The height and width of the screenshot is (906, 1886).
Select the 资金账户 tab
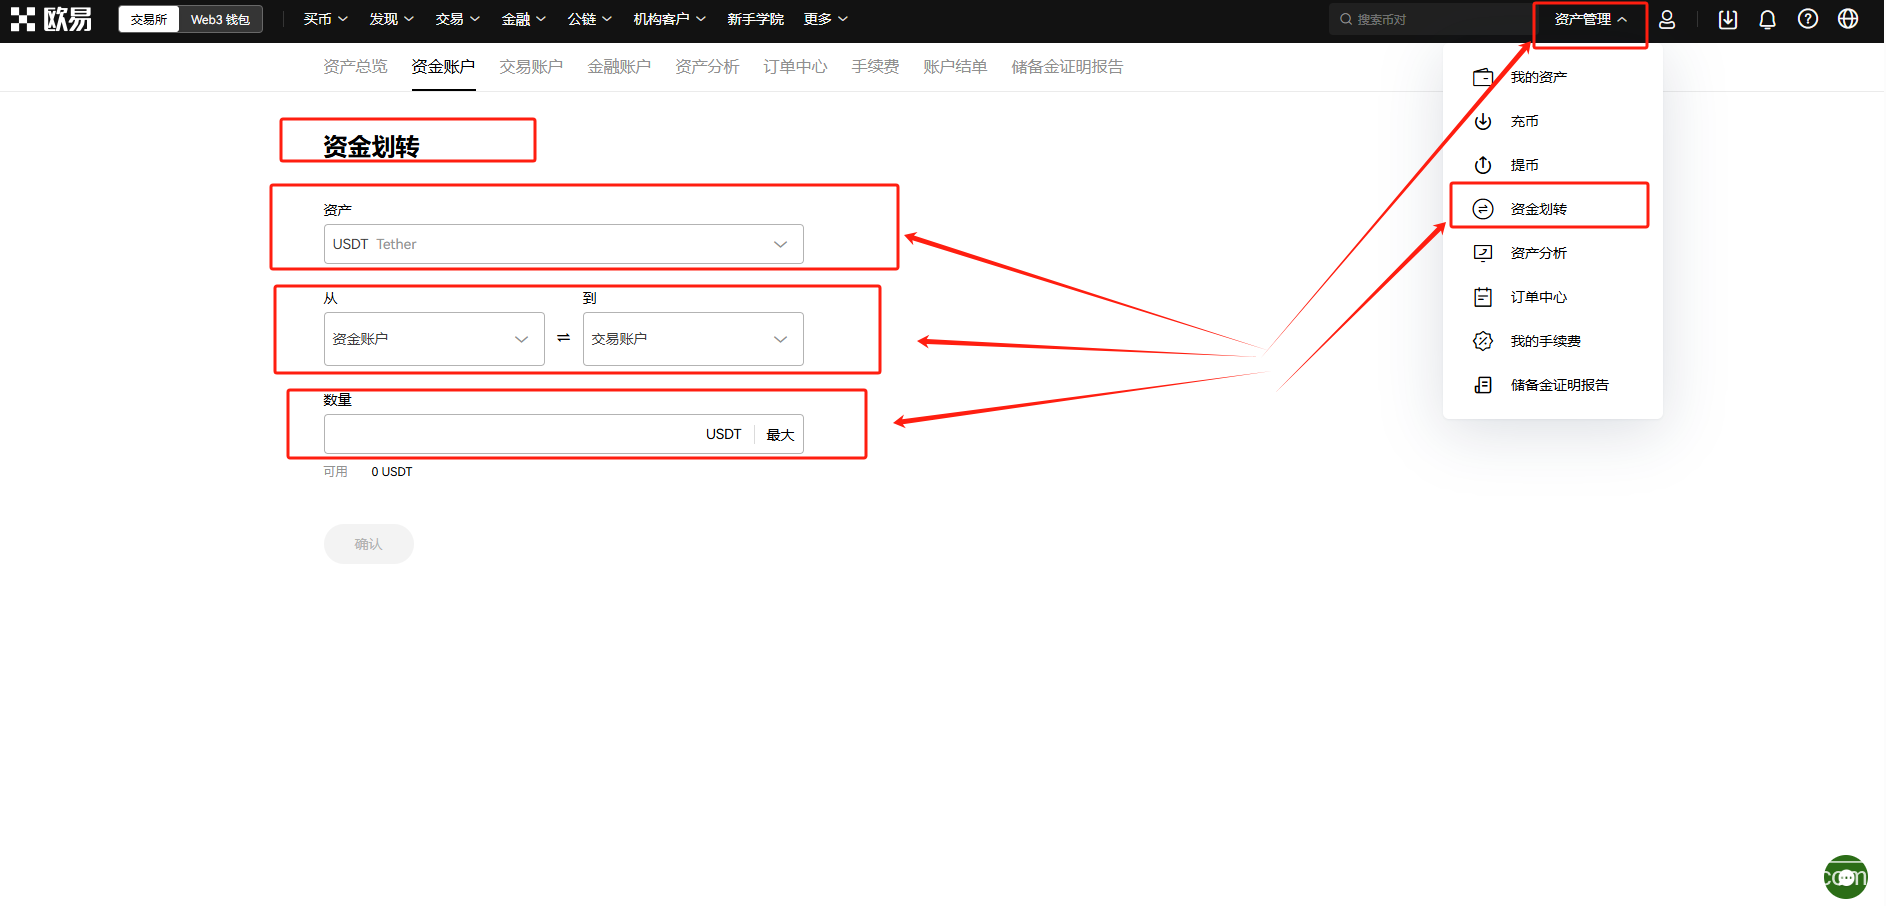tap(443, 66)
